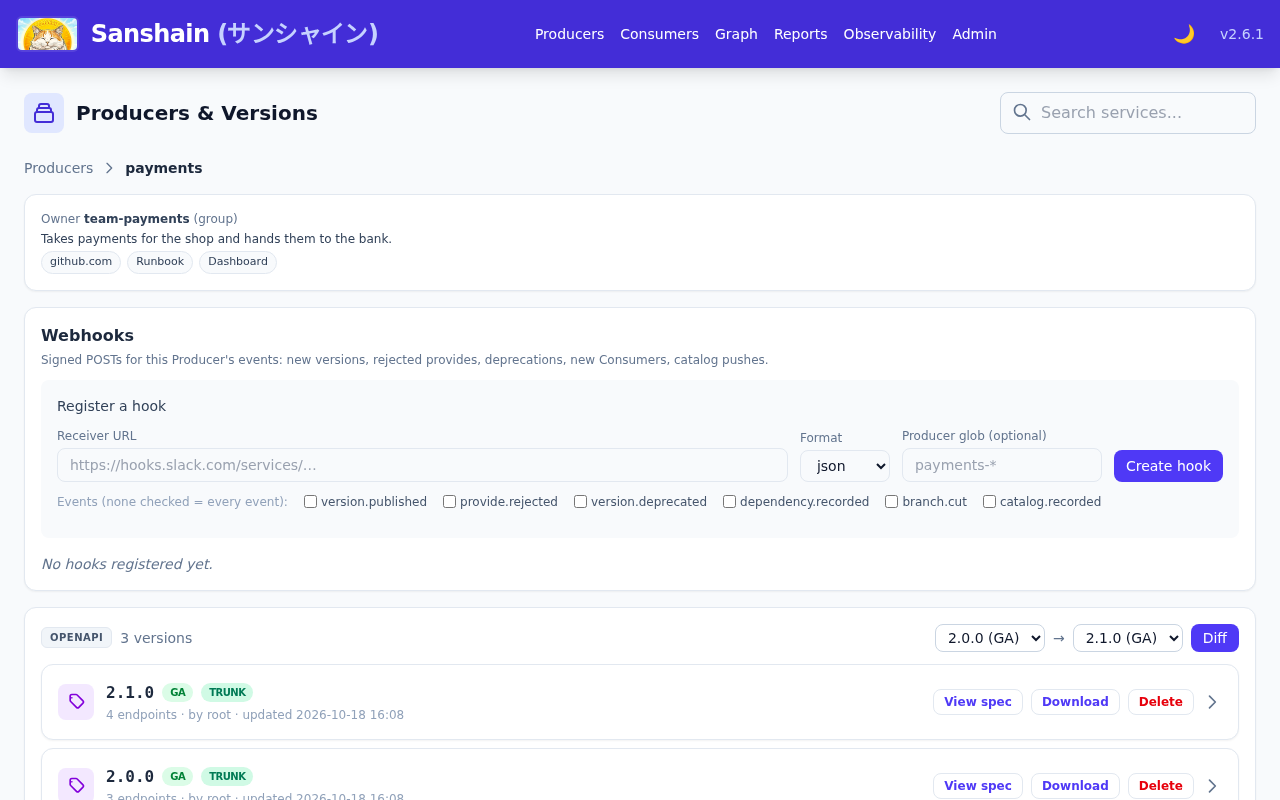Open the Observability nav item
Screen dimensions: 1280x800
point(889,34)
